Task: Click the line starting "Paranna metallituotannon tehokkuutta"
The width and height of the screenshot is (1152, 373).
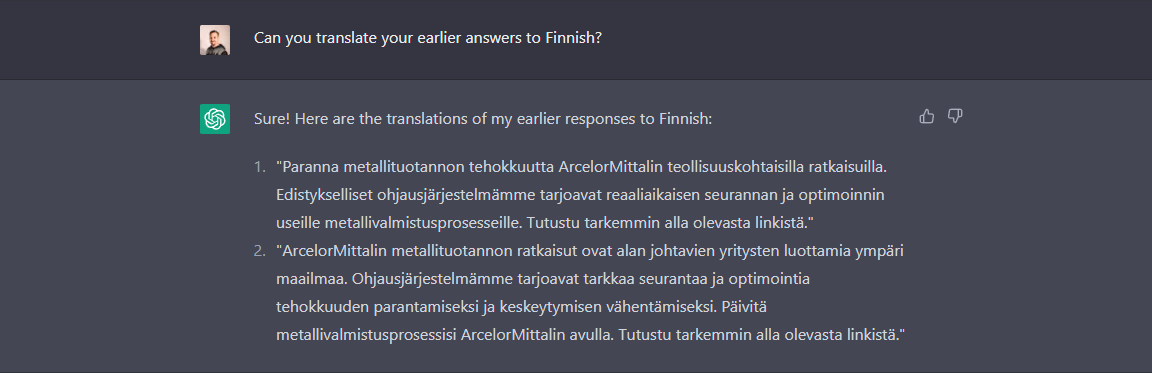Action: 582,167
